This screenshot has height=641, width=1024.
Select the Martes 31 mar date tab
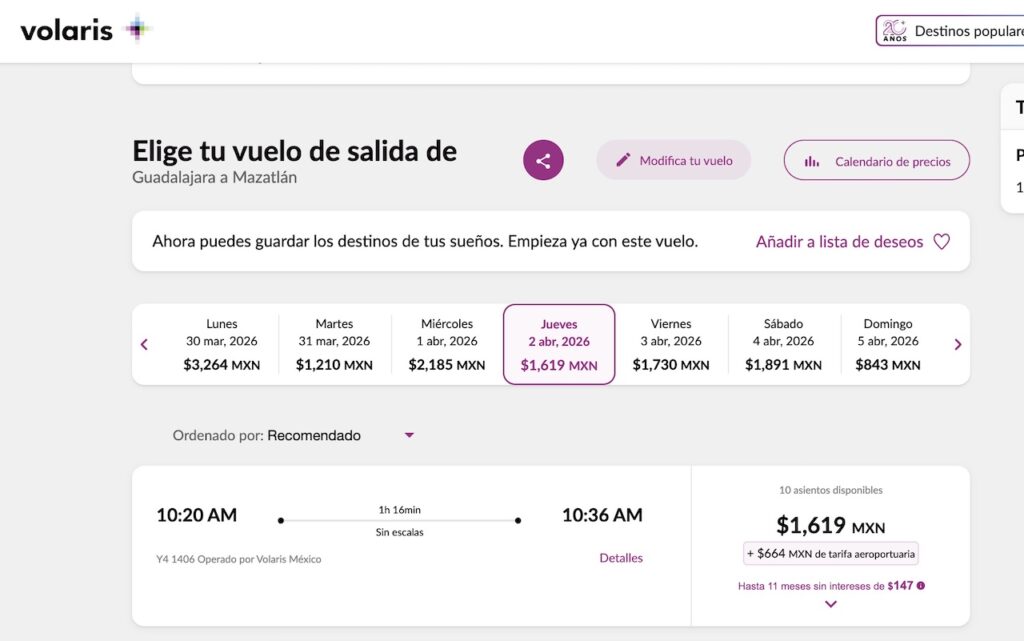(x=334, y=343)
